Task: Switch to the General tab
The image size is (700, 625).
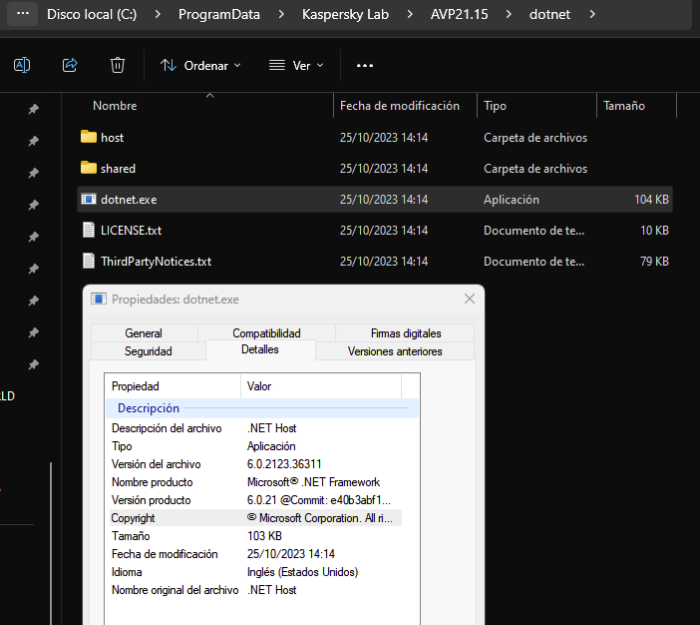Action: pyautogui.click(x=144, y=333)
